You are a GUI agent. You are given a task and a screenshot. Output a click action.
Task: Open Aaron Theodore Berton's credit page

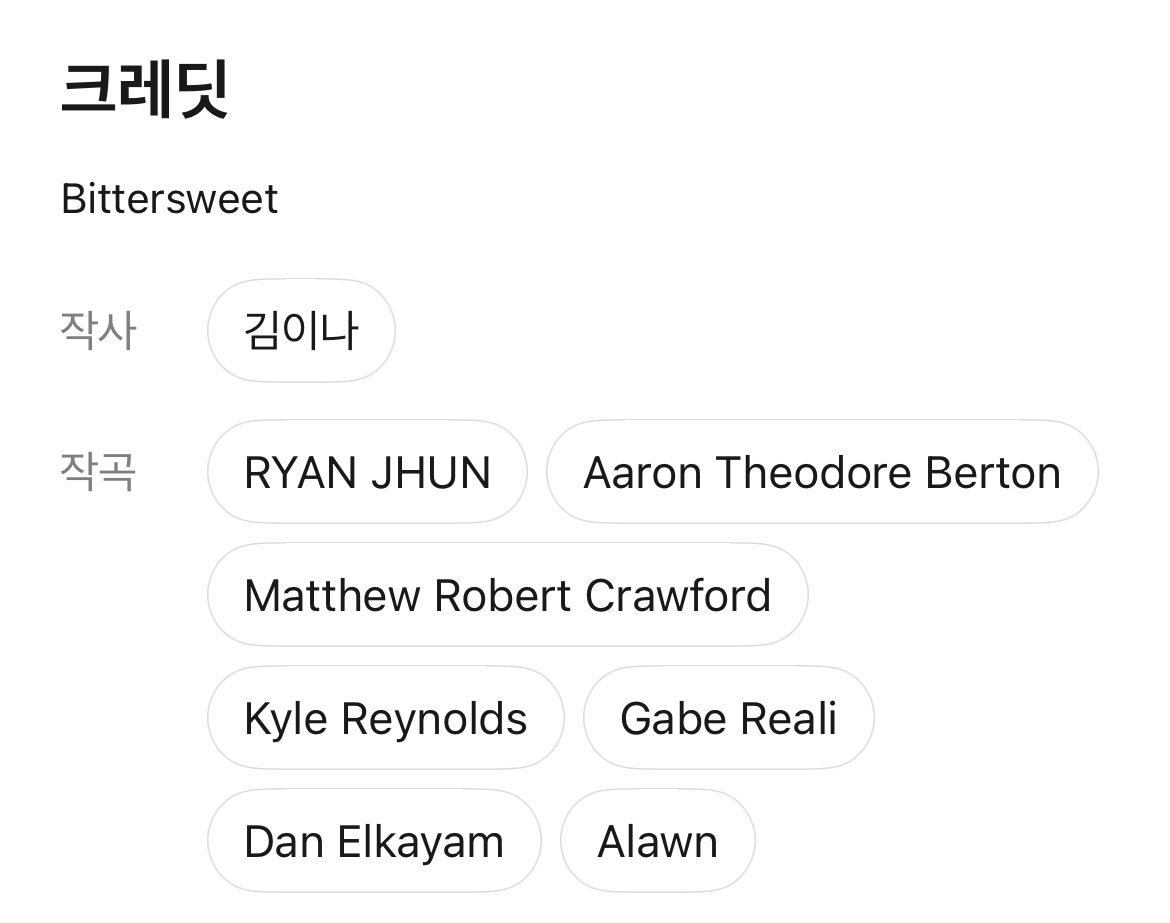tap(821, 472)
